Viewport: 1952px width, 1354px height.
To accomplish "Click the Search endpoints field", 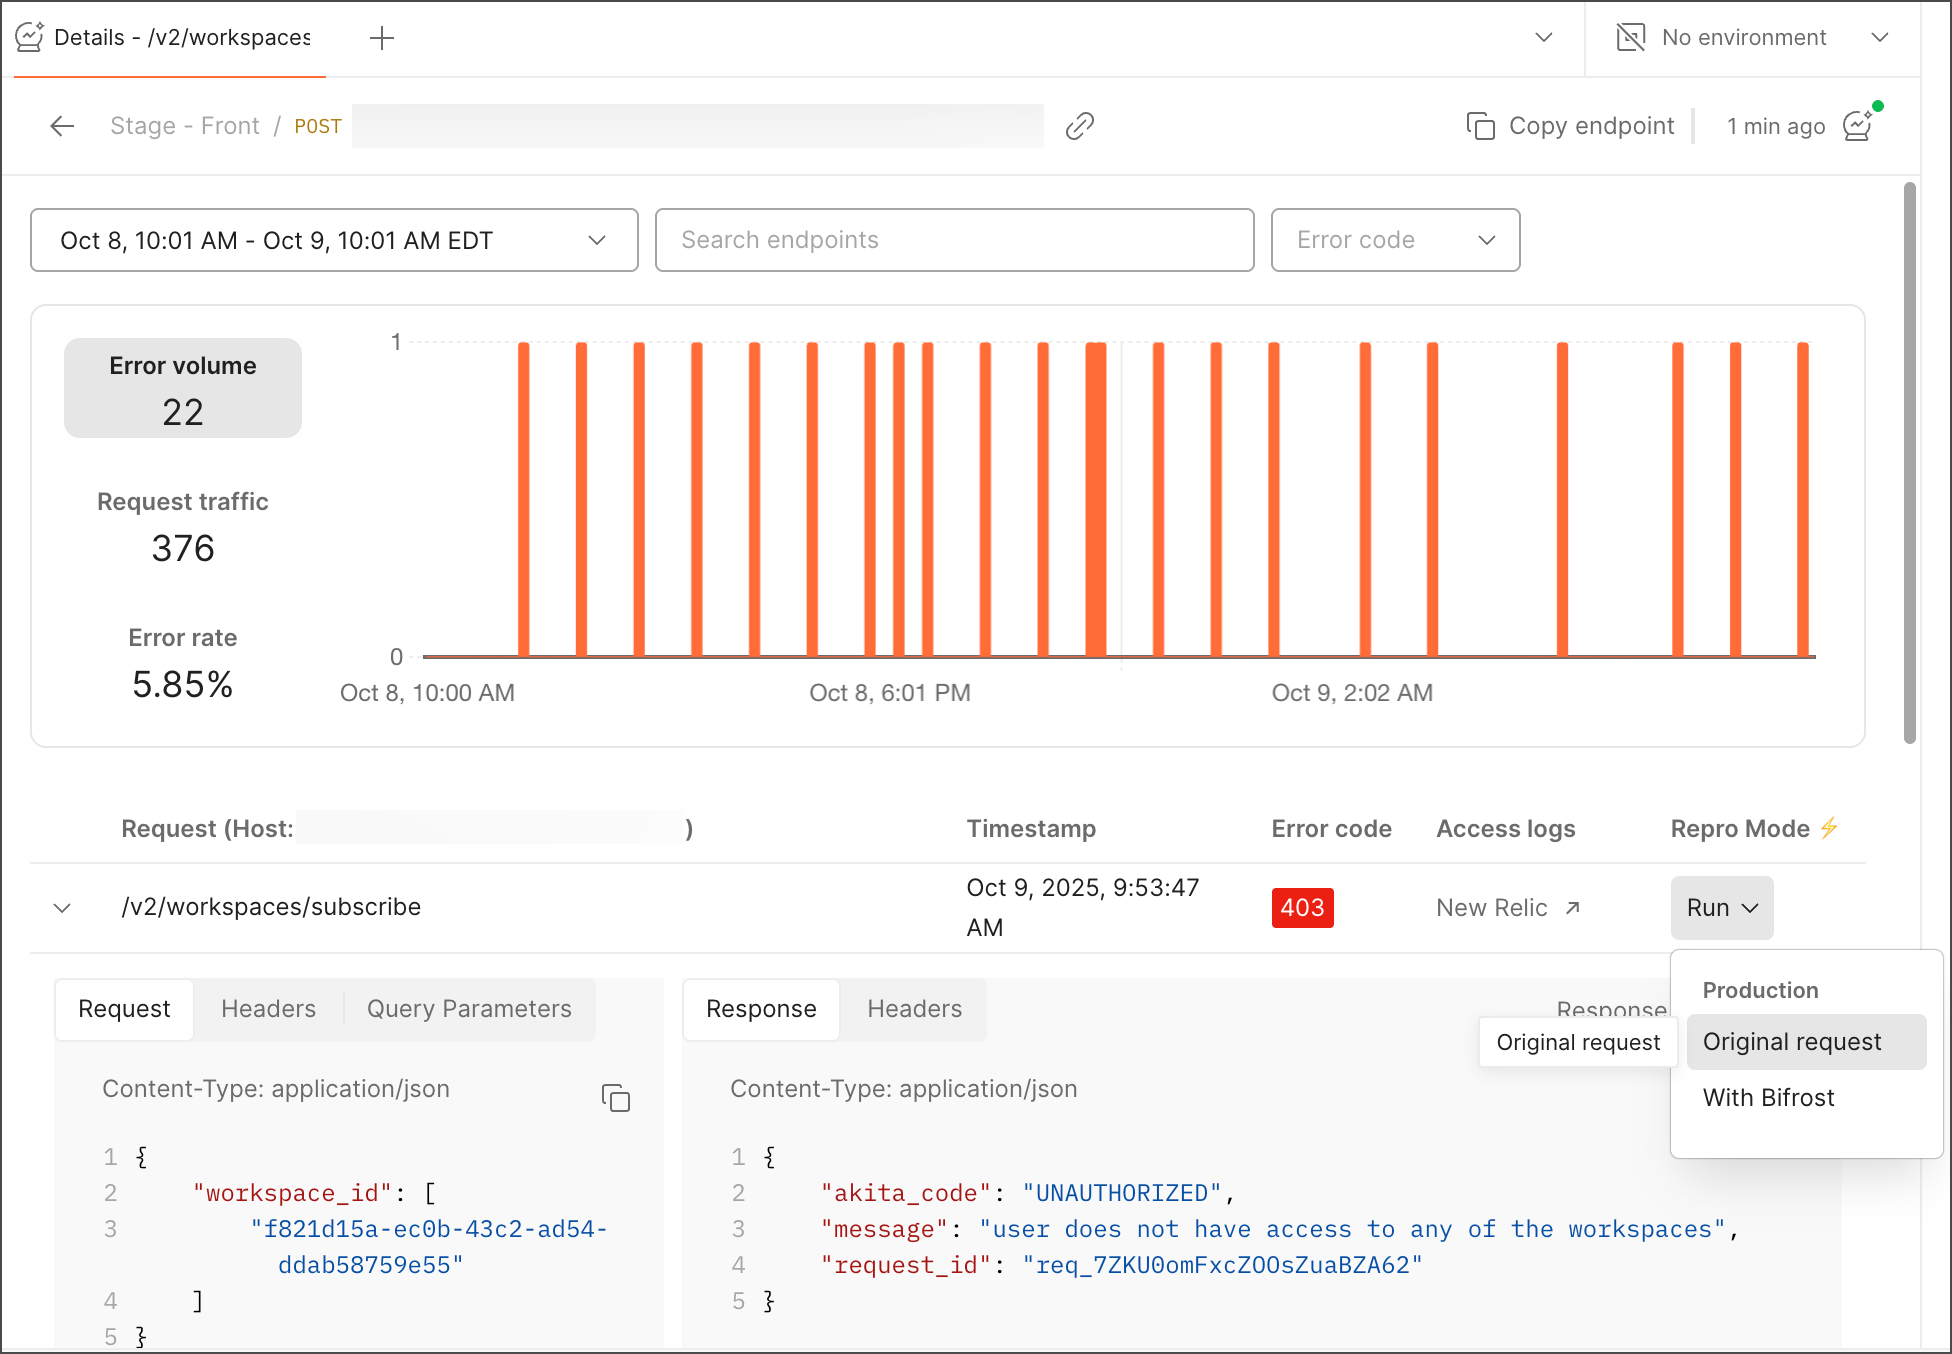I will coord(954,240).
